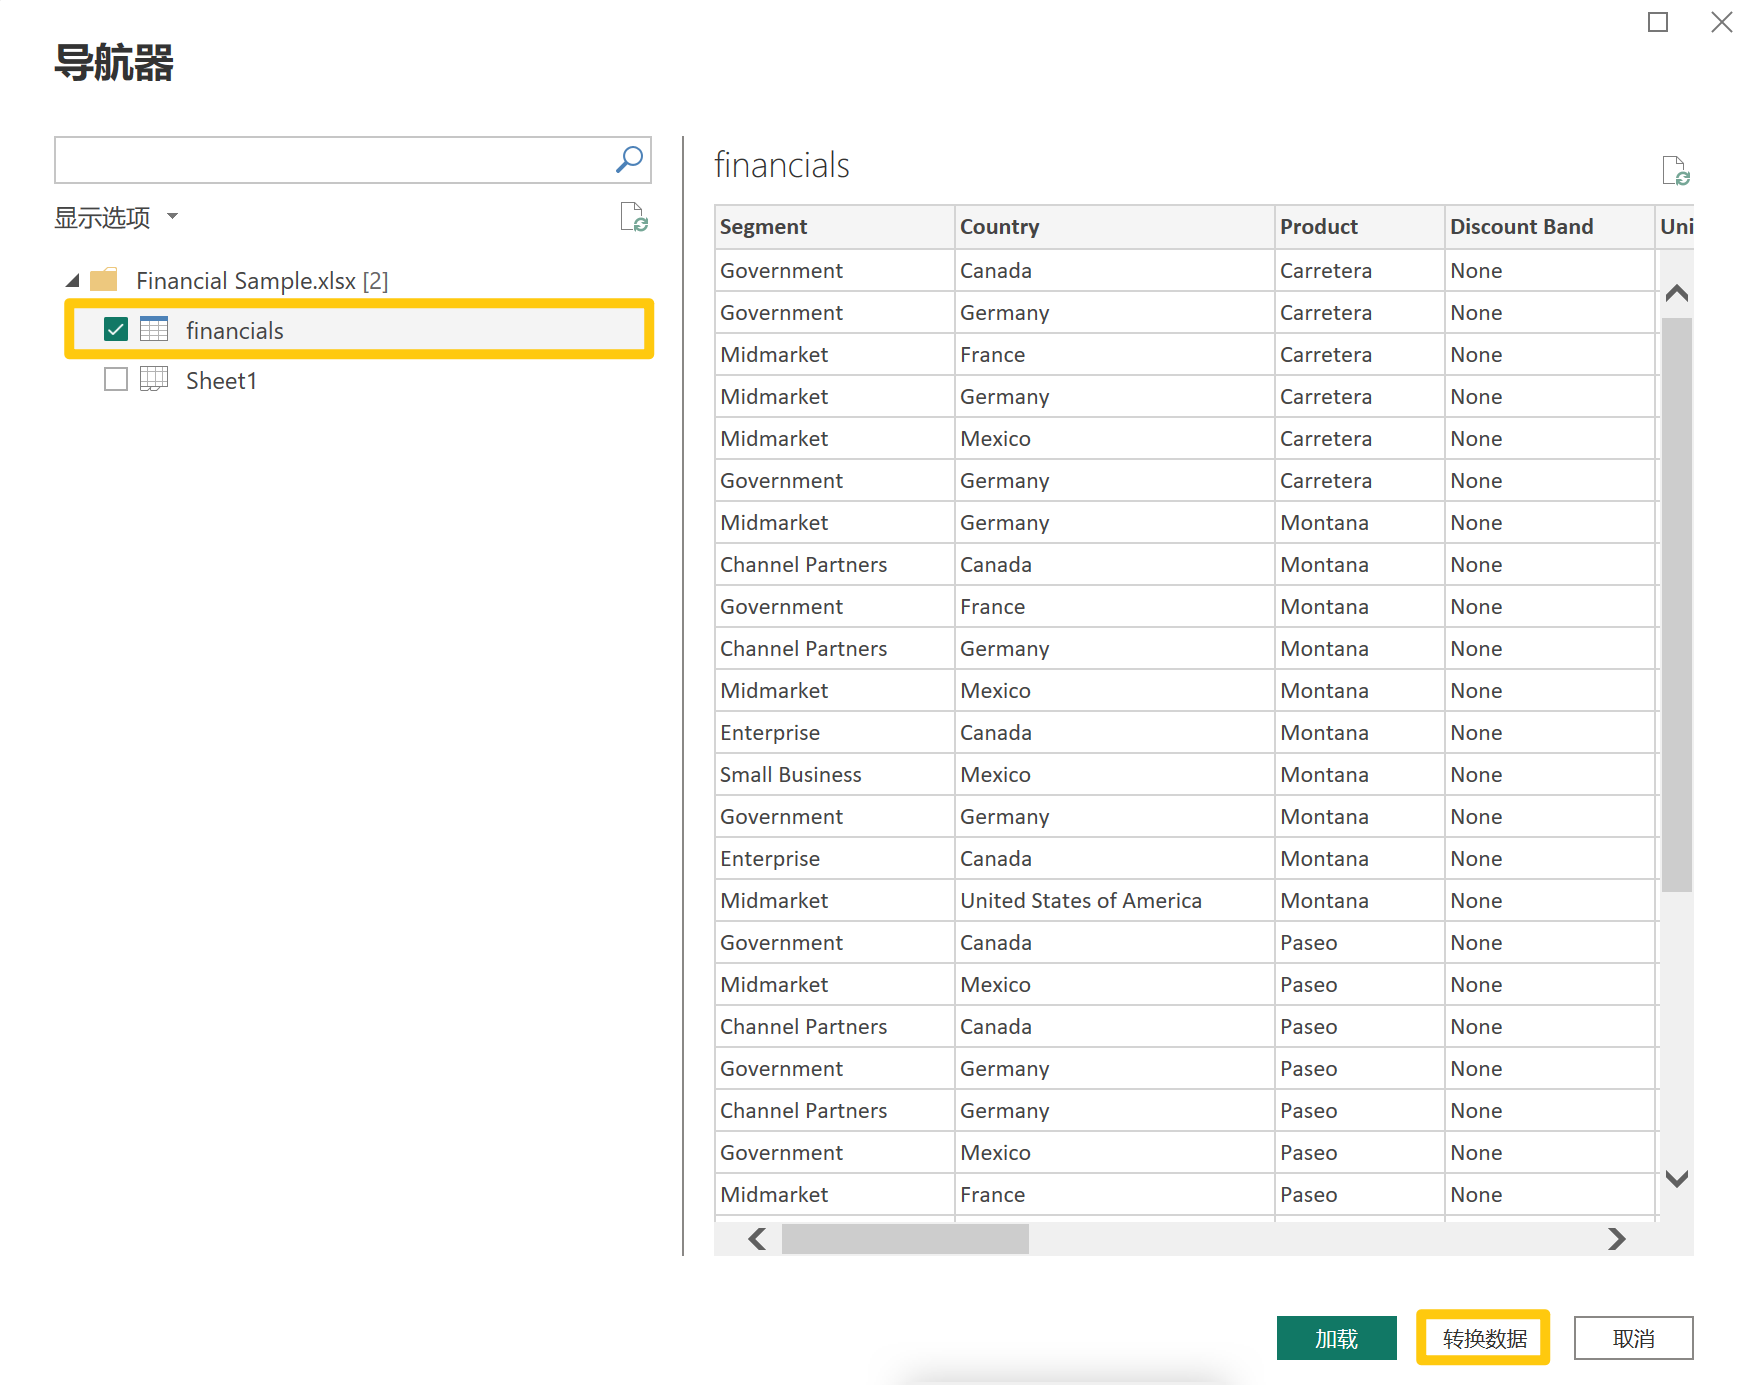Select the Sheet1 tree item
This screenshot has height=1385, width=1744.
pos(221,381)
